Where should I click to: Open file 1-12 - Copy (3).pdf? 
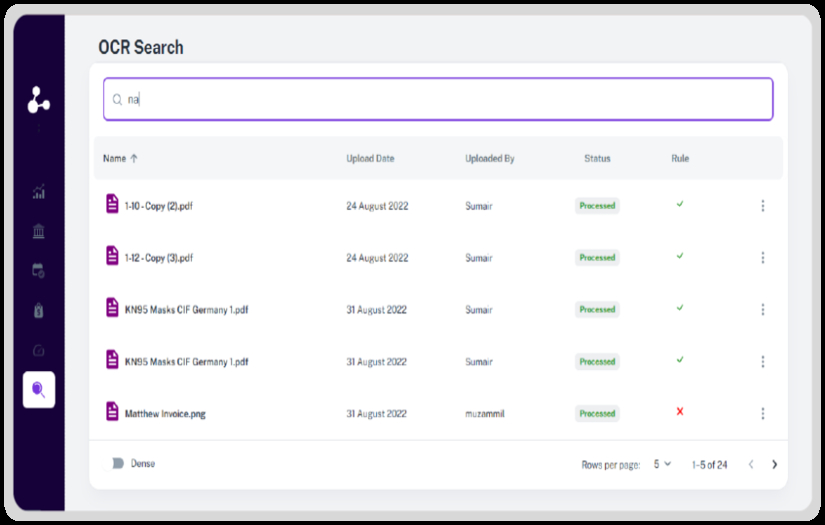click(159, 258)
